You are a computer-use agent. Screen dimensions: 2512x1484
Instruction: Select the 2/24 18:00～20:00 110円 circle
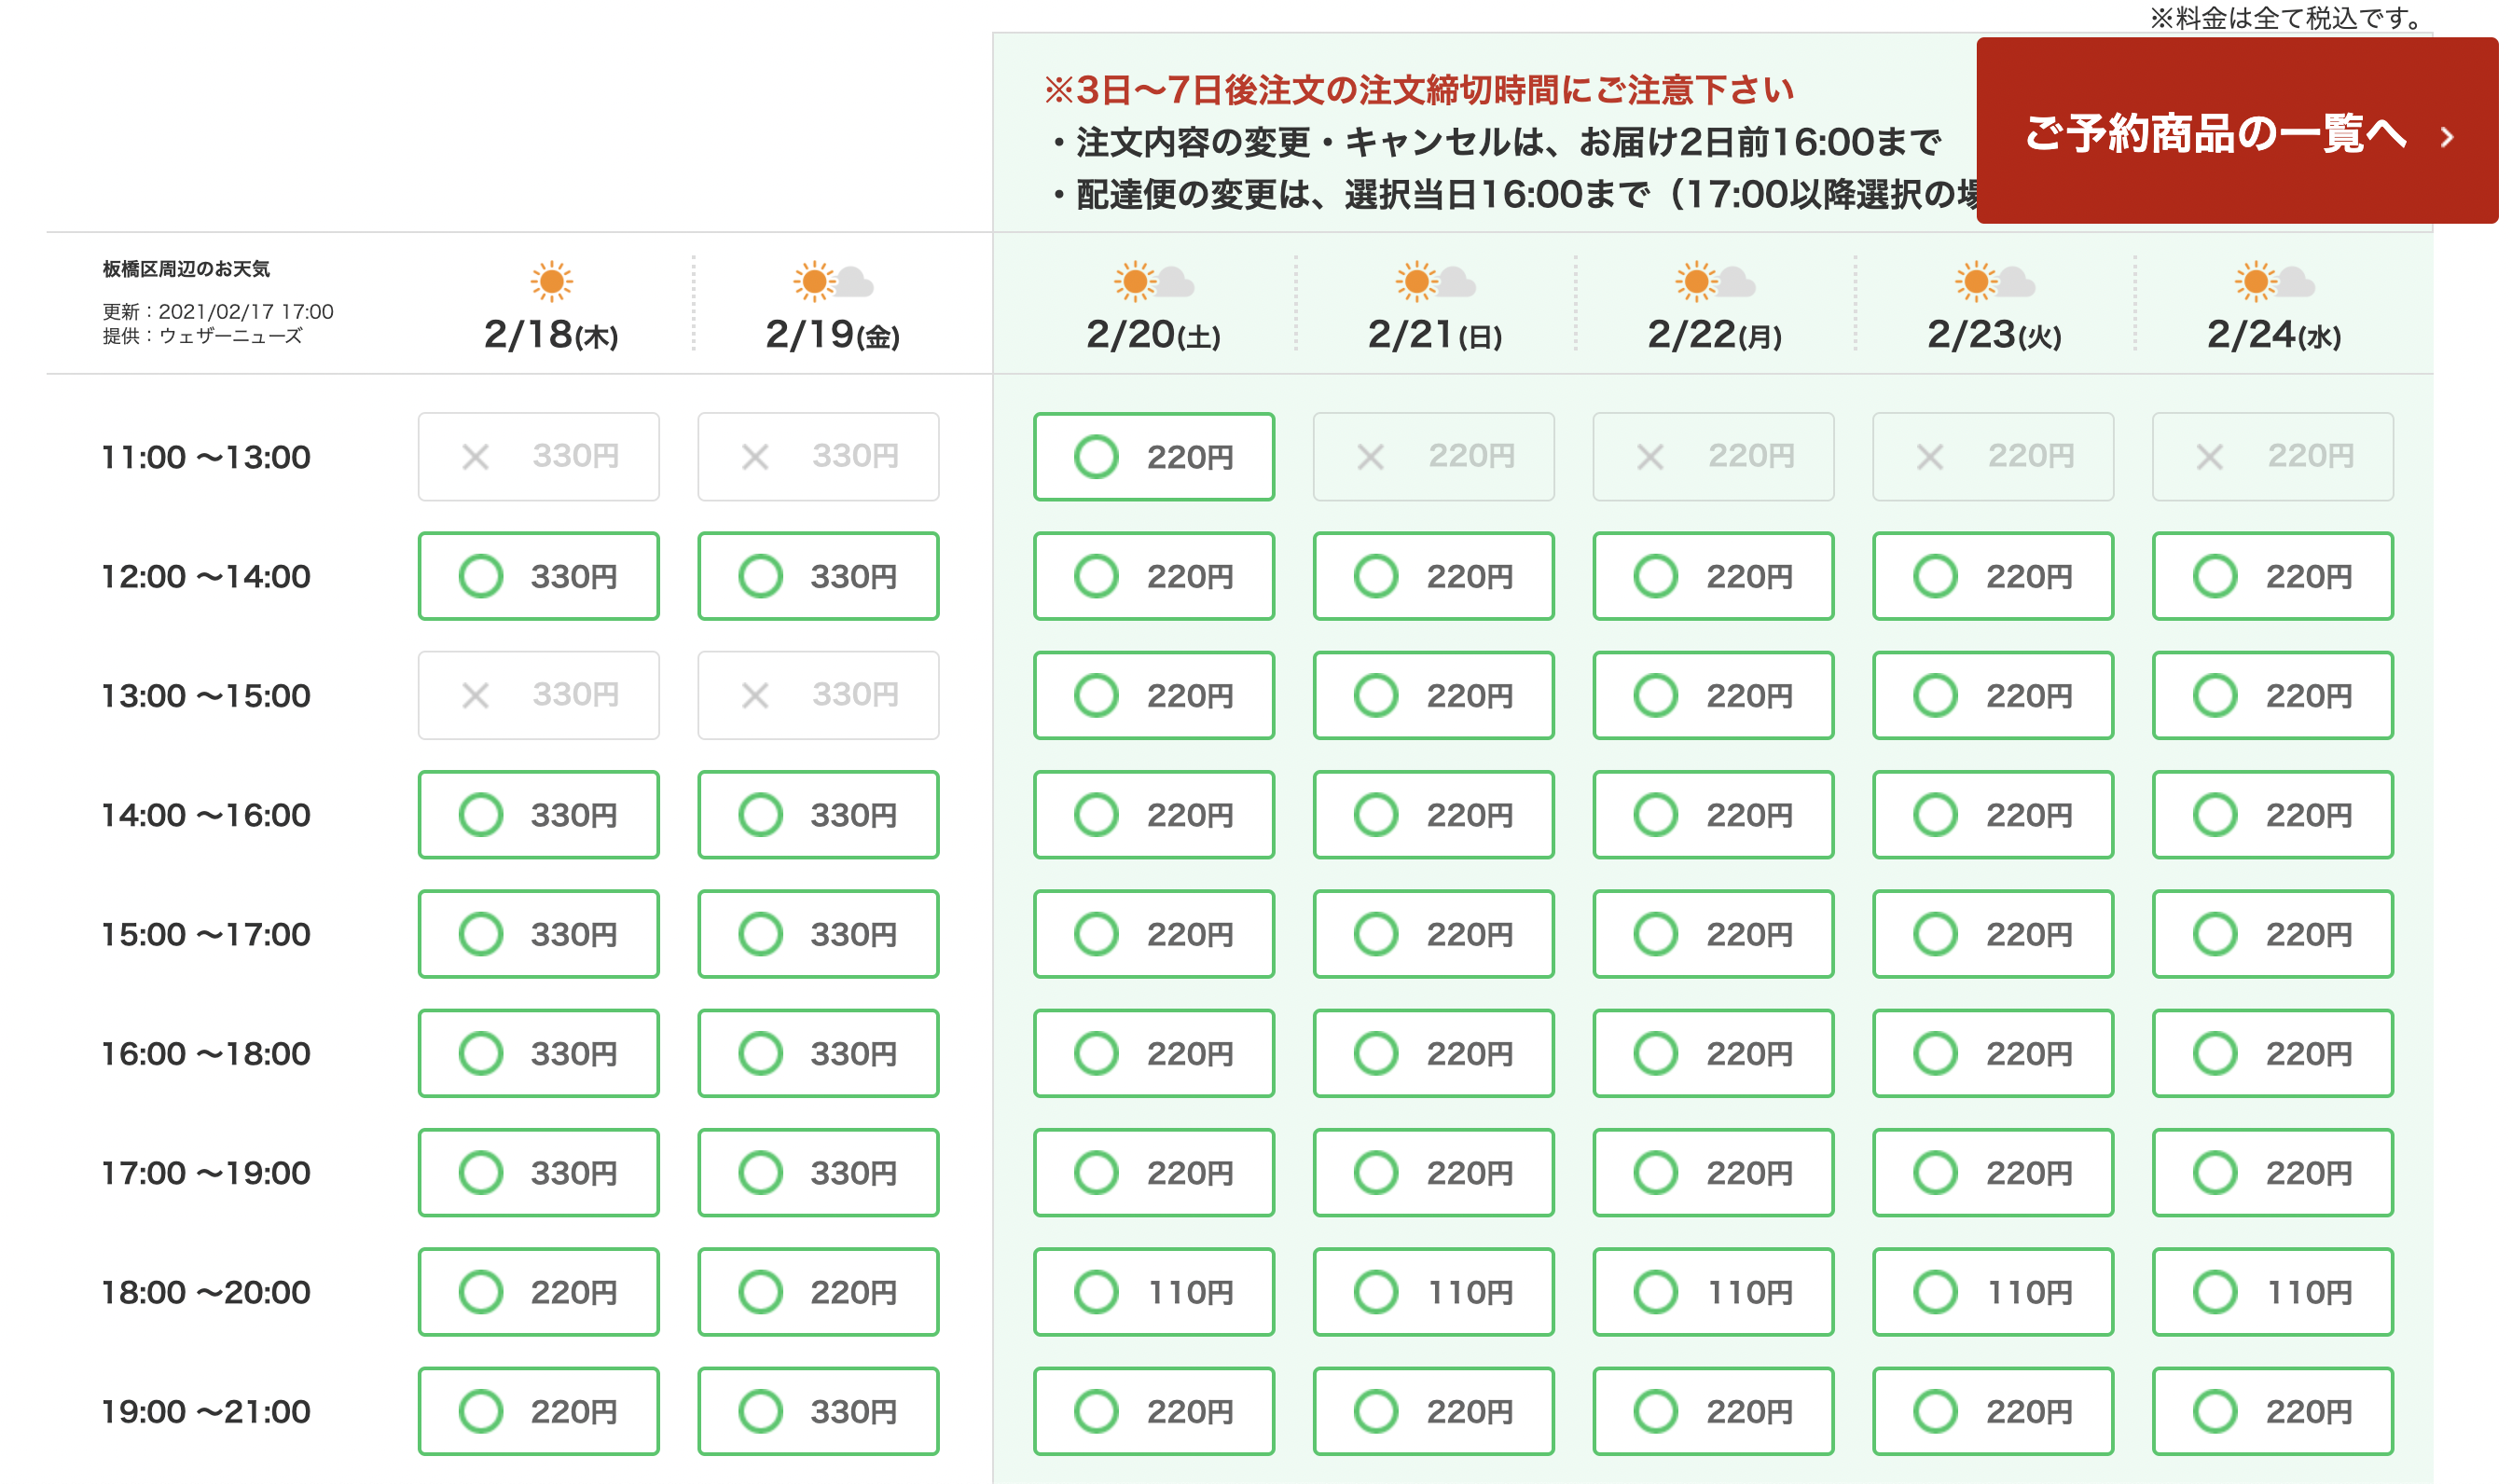[2215, 1292]
